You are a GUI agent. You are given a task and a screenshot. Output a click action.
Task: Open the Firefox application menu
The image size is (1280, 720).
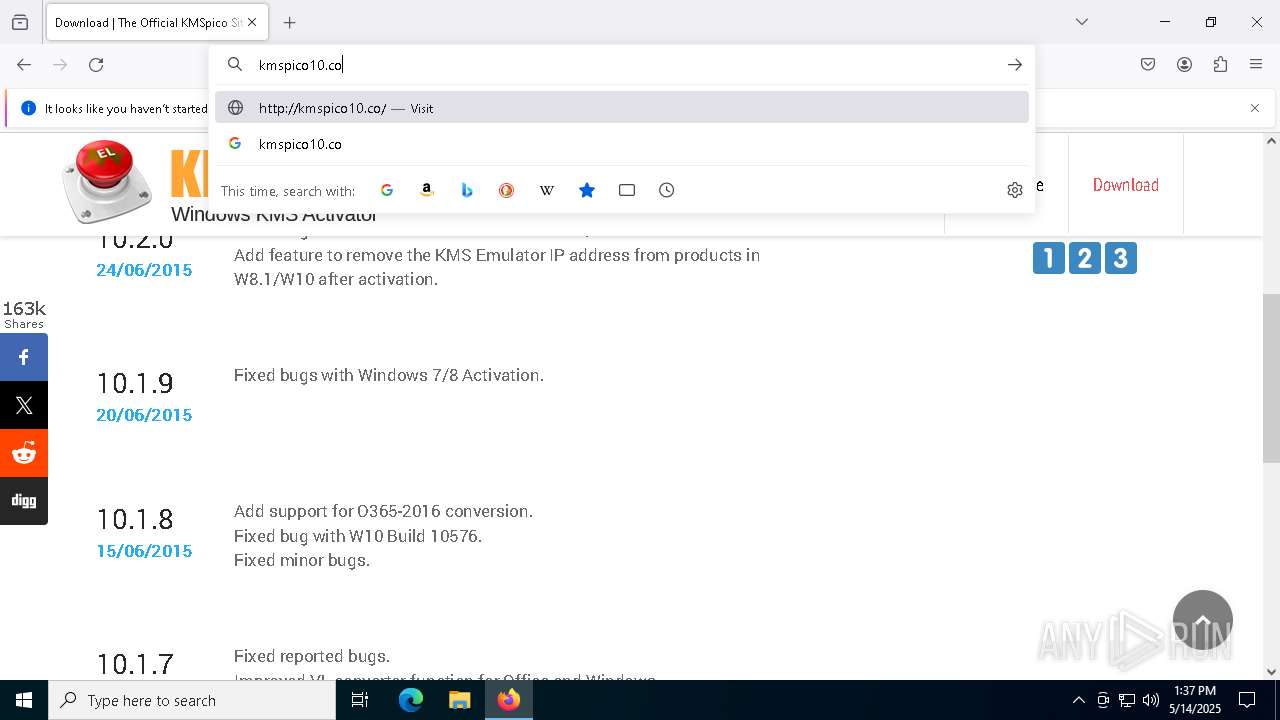(x=1256, y=64)
